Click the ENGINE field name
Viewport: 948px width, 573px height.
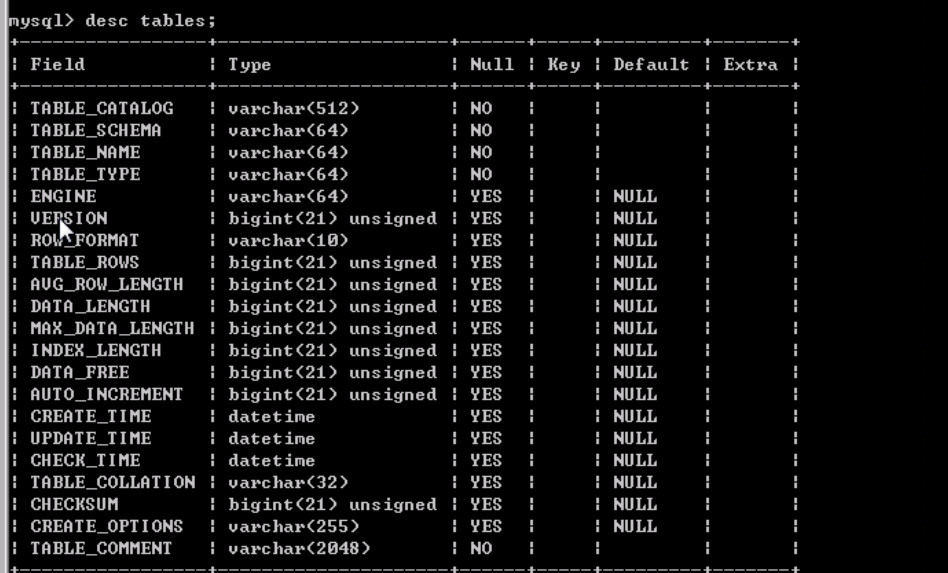click(64, 196)
